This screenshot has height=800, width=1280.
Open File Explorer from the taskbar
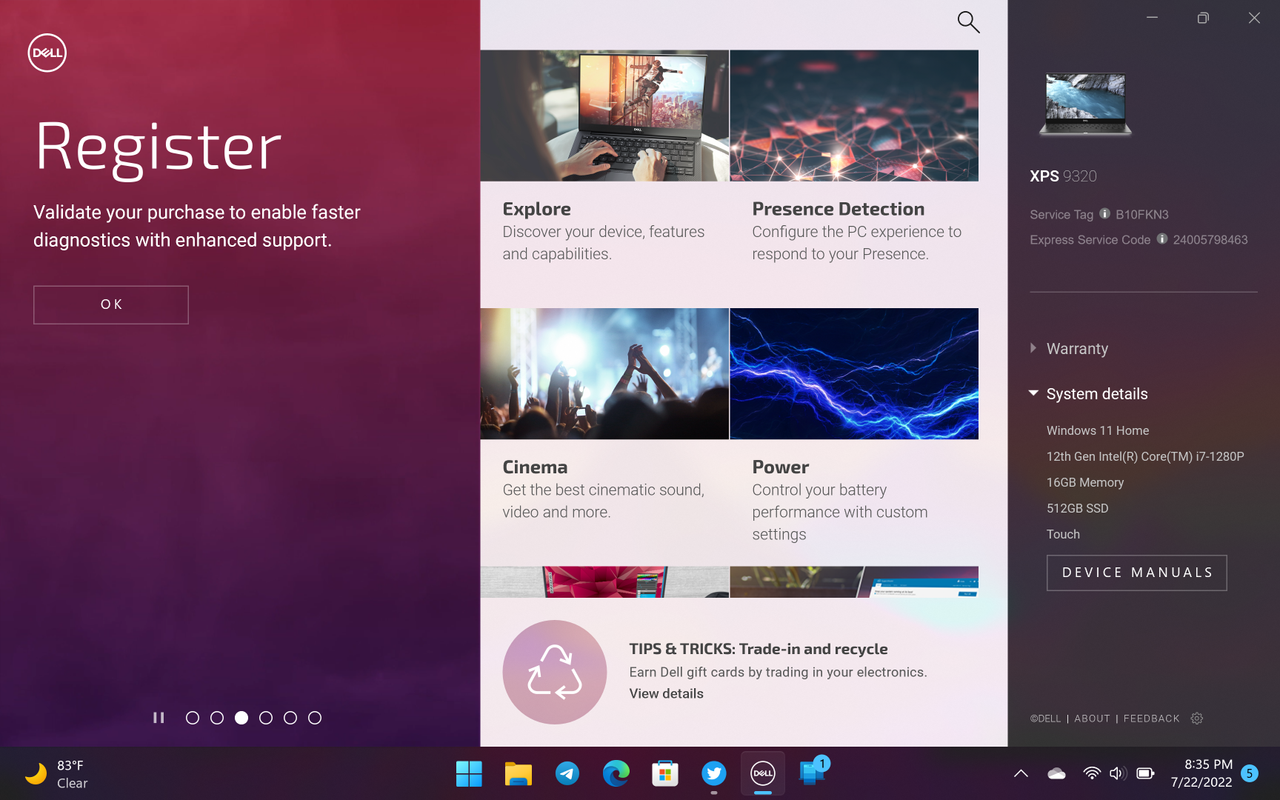coord(517,773)
